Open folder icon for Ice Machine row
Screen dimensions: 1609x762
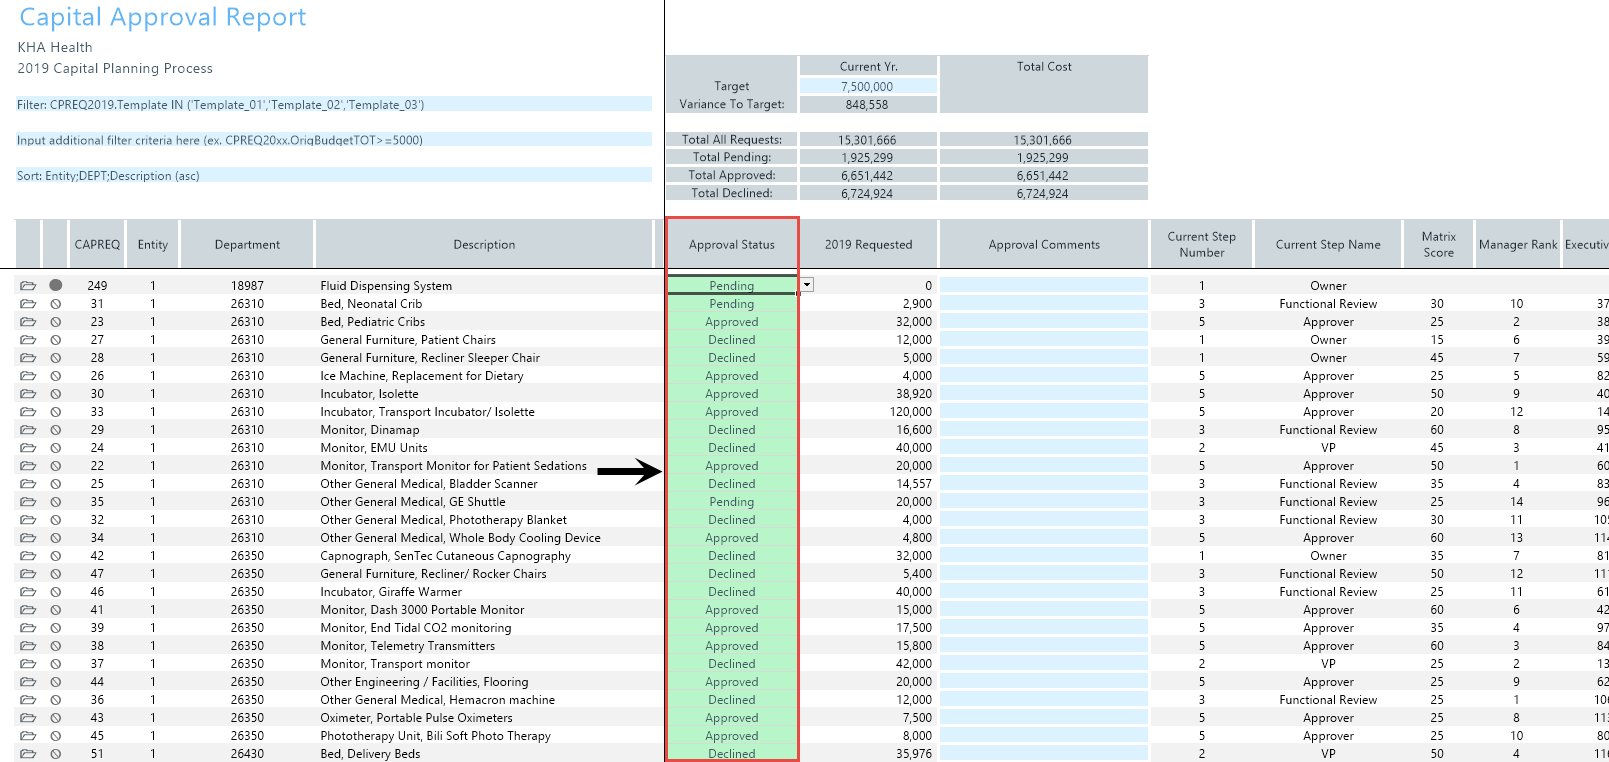tap(28, 376)
